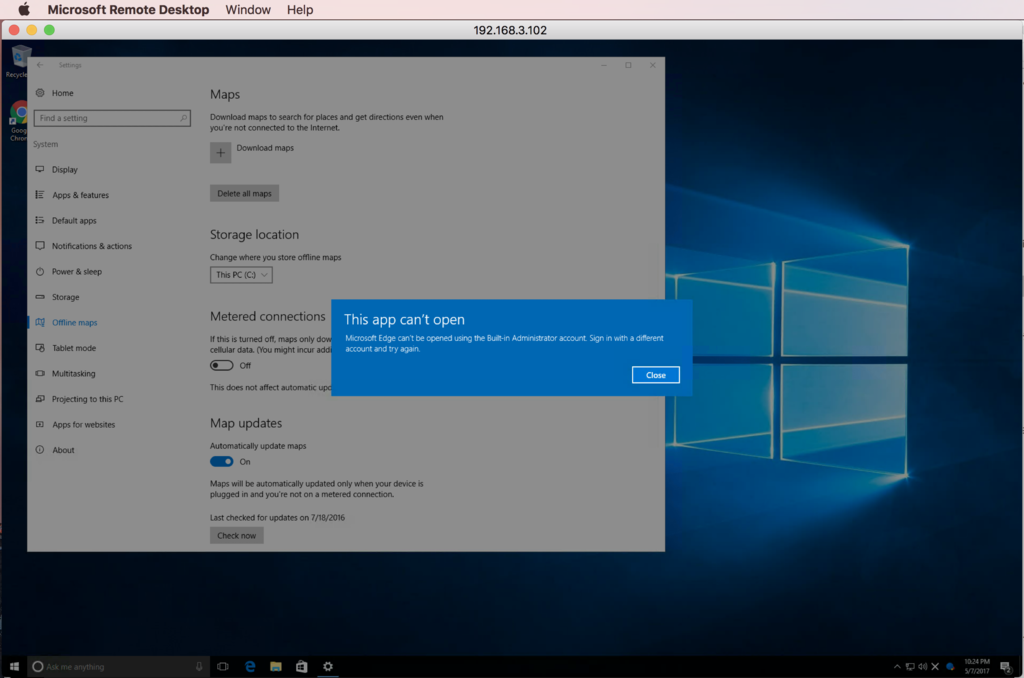Image resolution: width=1024 pixels, height=678 pixels.
Task: Open the Action Center notifications icon
Action: [1006, 666]
